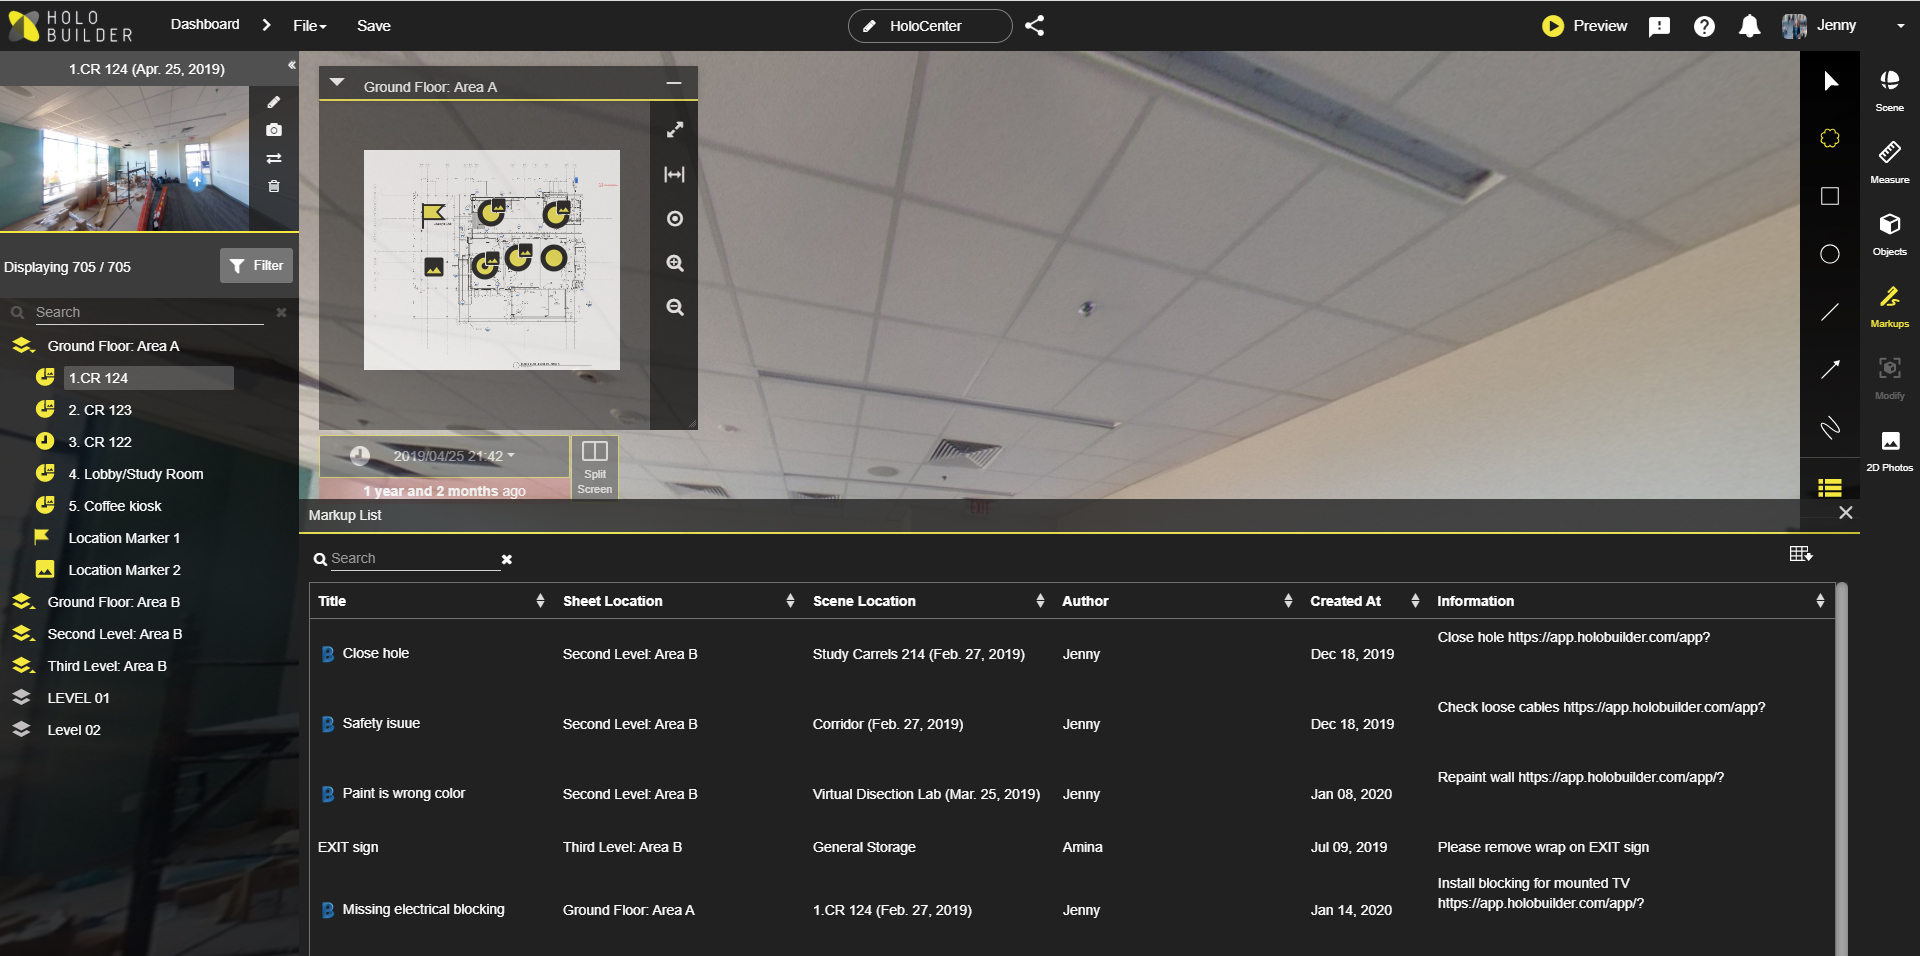Zoom in on the floor plan sheet
This screenshot has height=956, width=1920.
675,263
